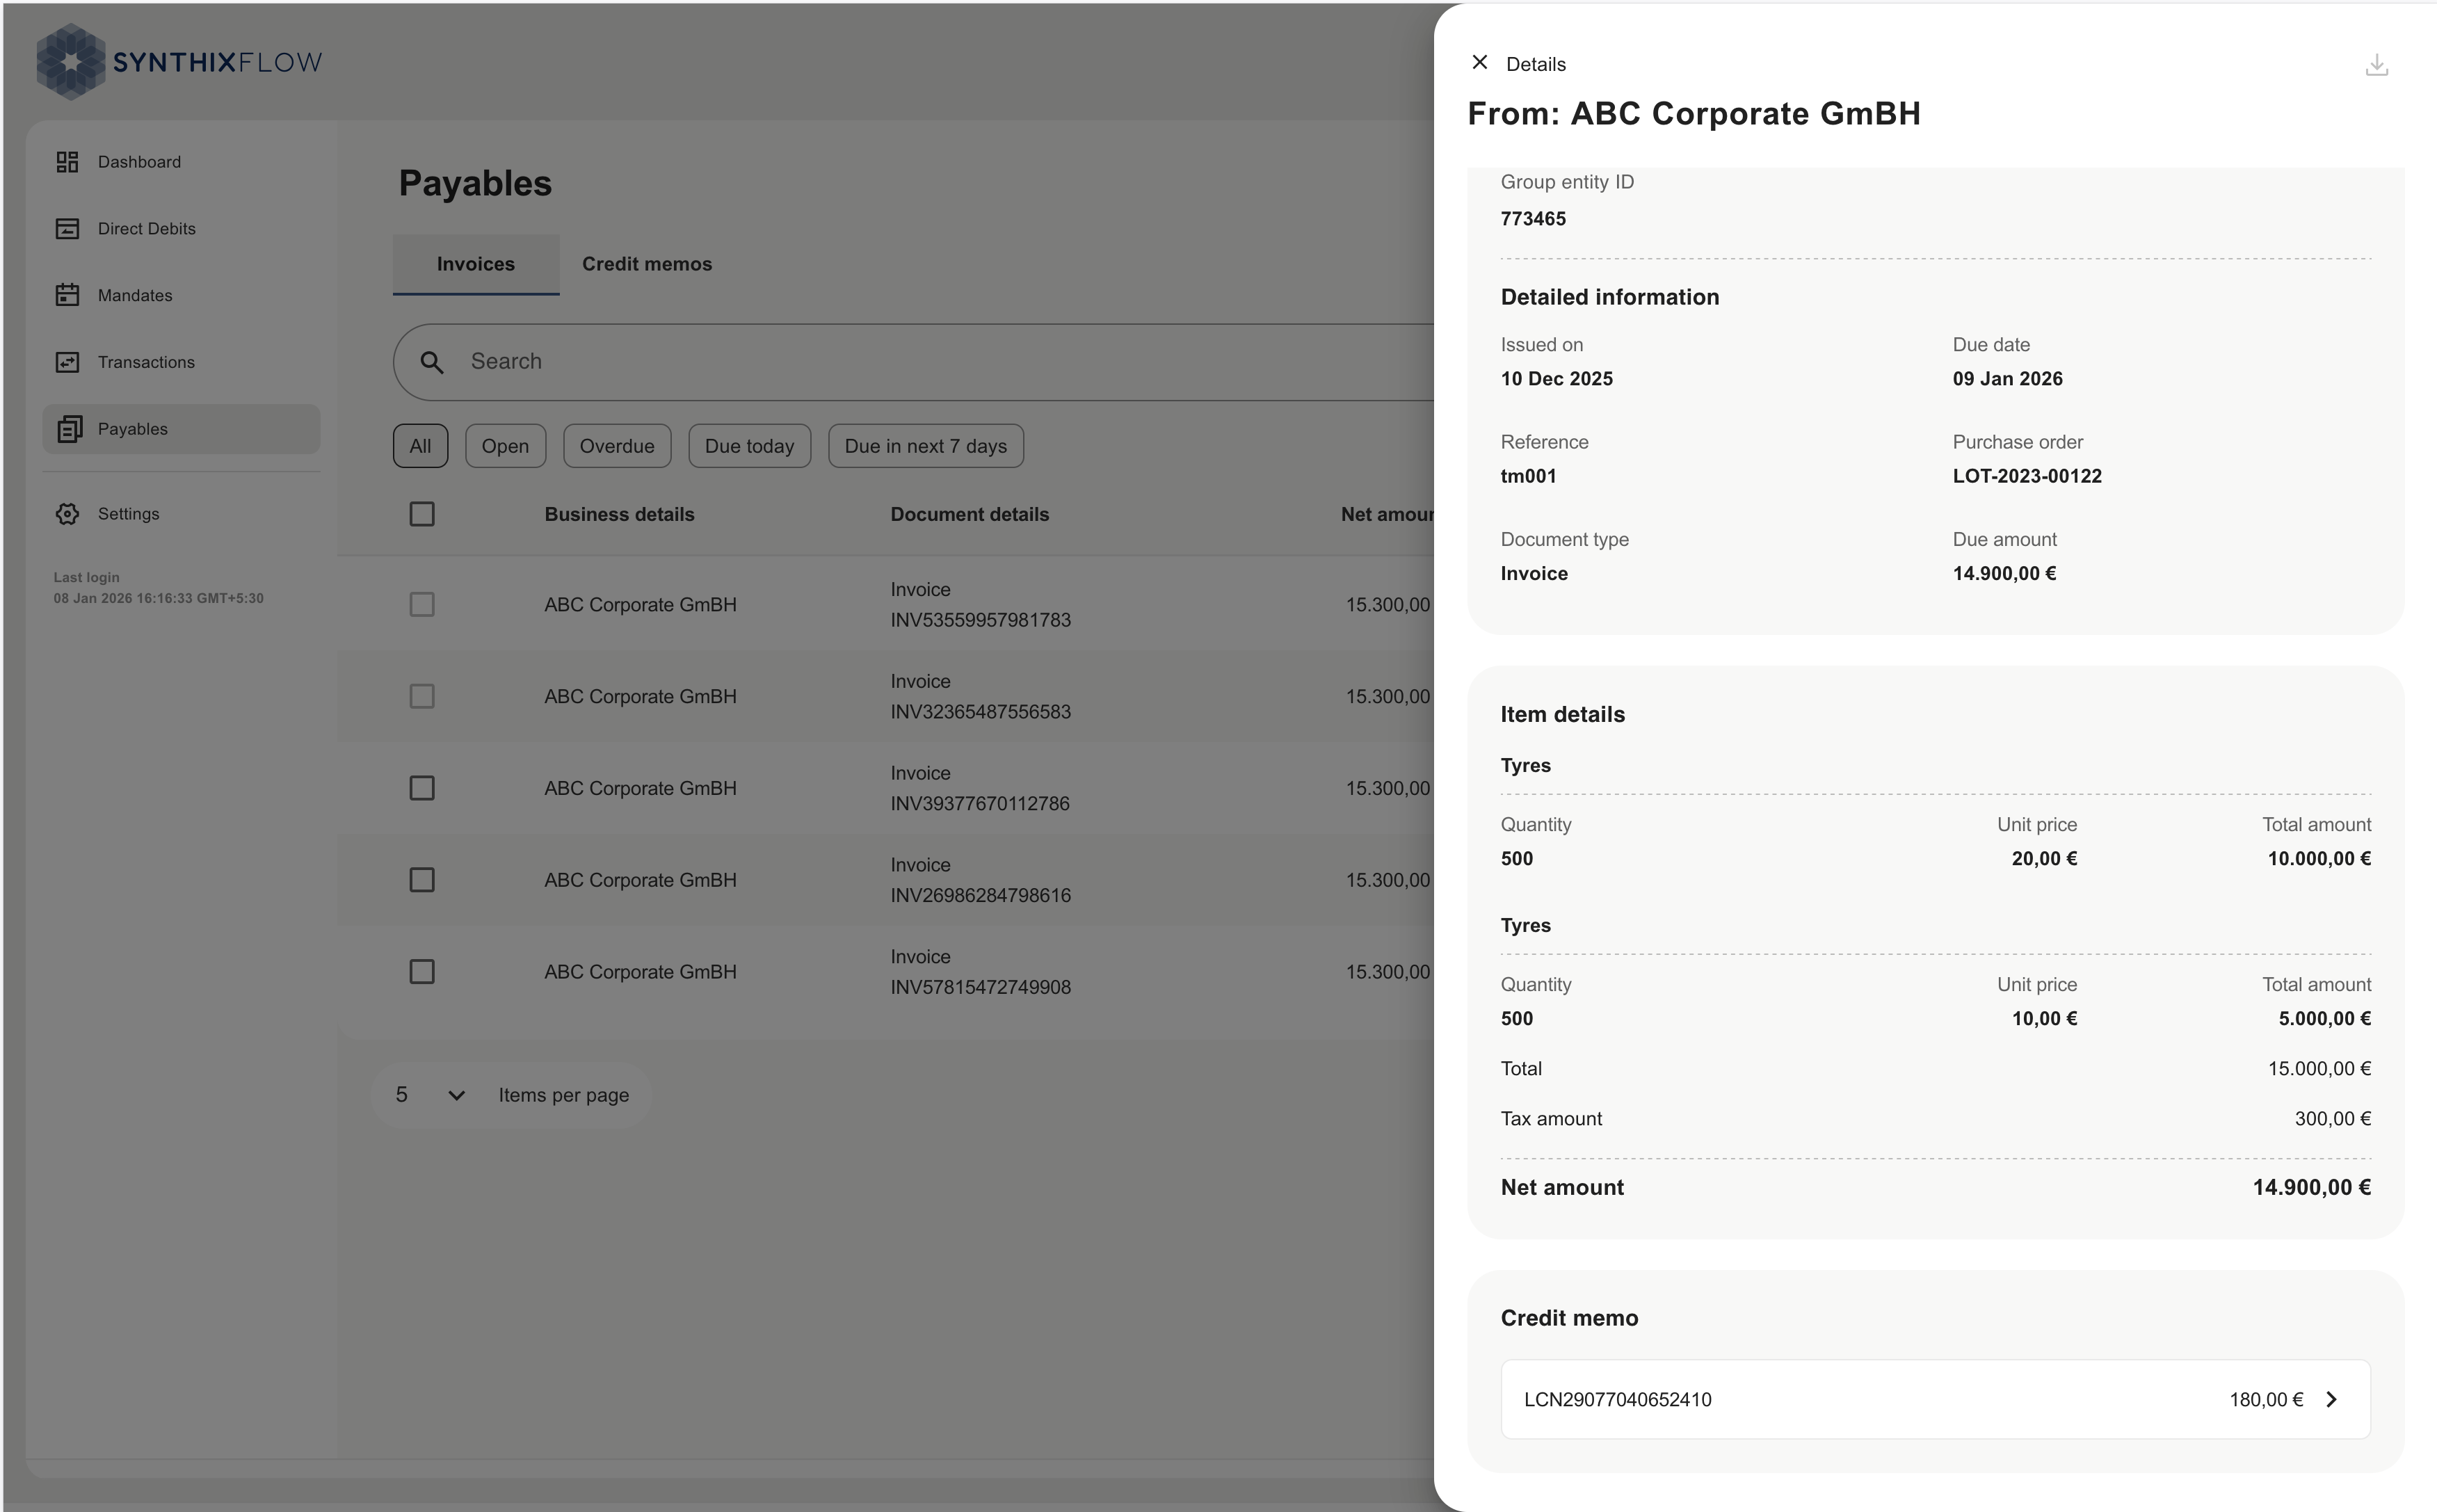Select the Payables menu item
Viewport: 2437px width, 1512px height.
tap(181, 429)
